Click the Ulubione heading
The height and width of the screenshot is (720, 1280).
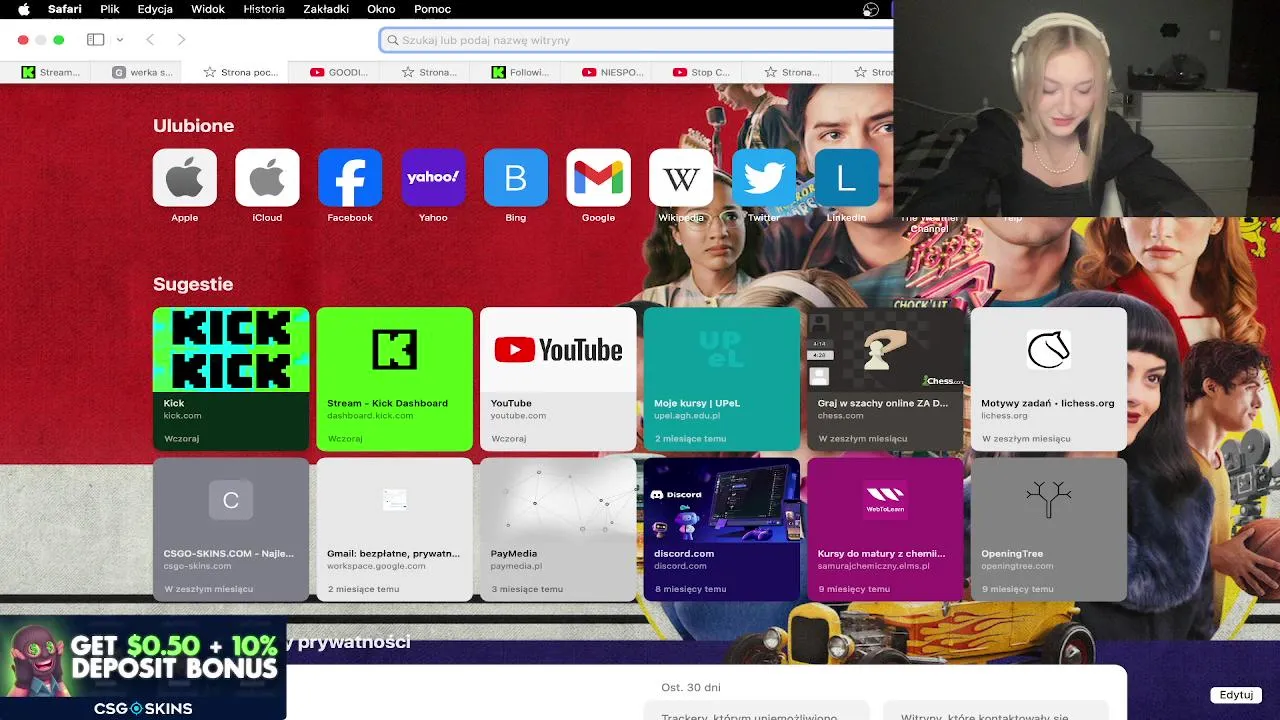(193, 126)
